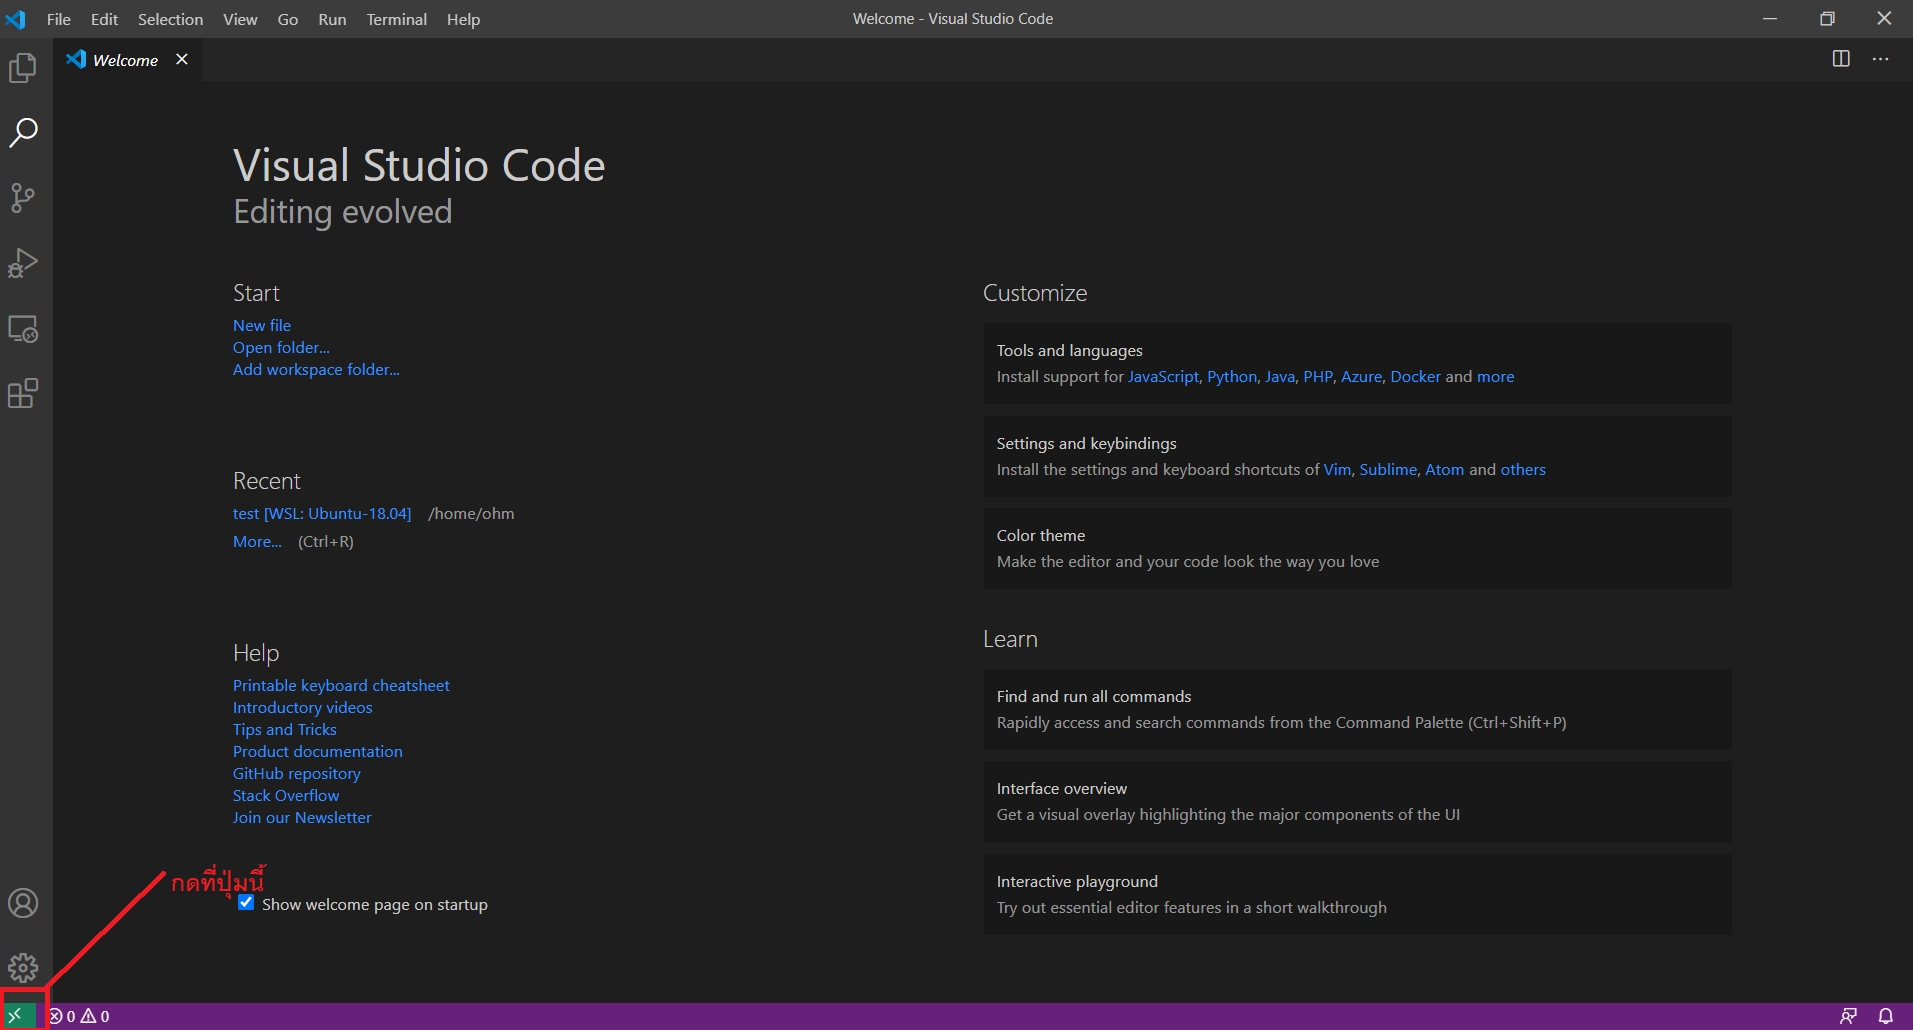This screenshot has height=1030, width=1913.
Task: Minimize the VS Code window
Action: 1770,19
